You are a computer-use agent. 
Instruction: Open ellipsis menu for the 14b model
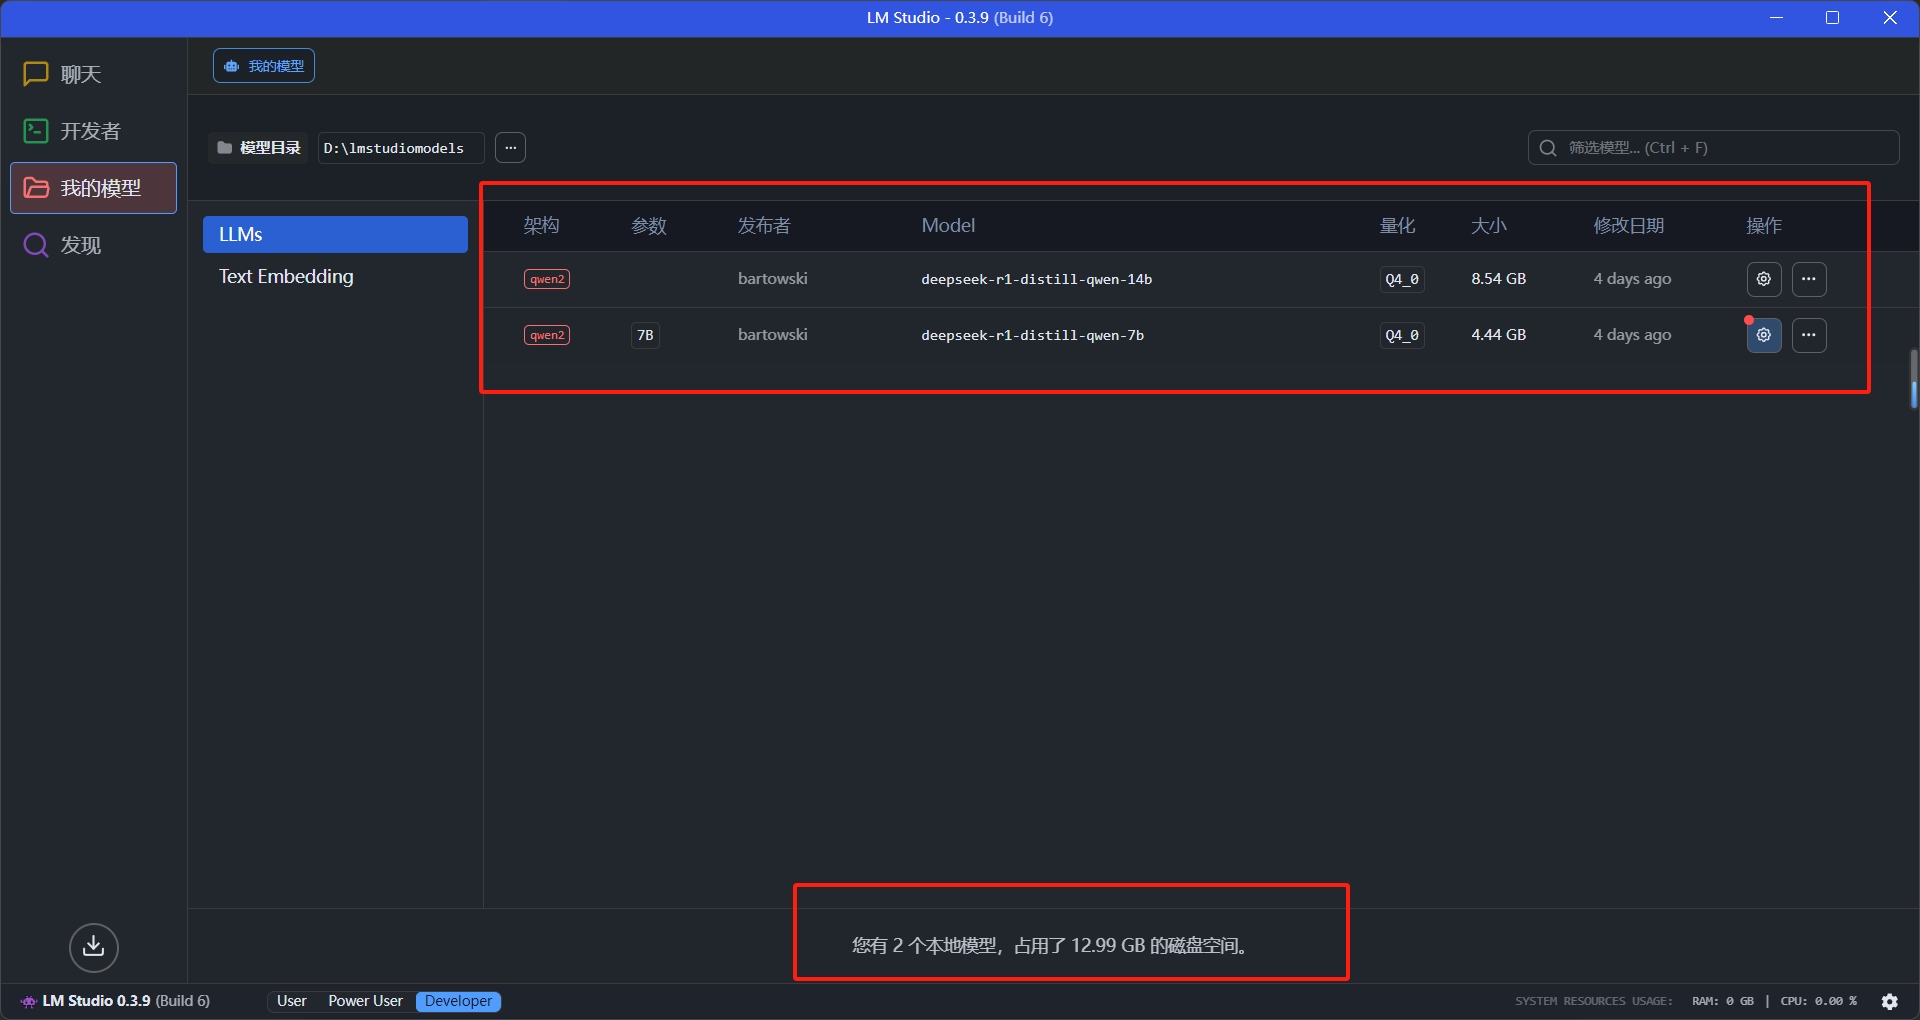(x=1809, y=280)
